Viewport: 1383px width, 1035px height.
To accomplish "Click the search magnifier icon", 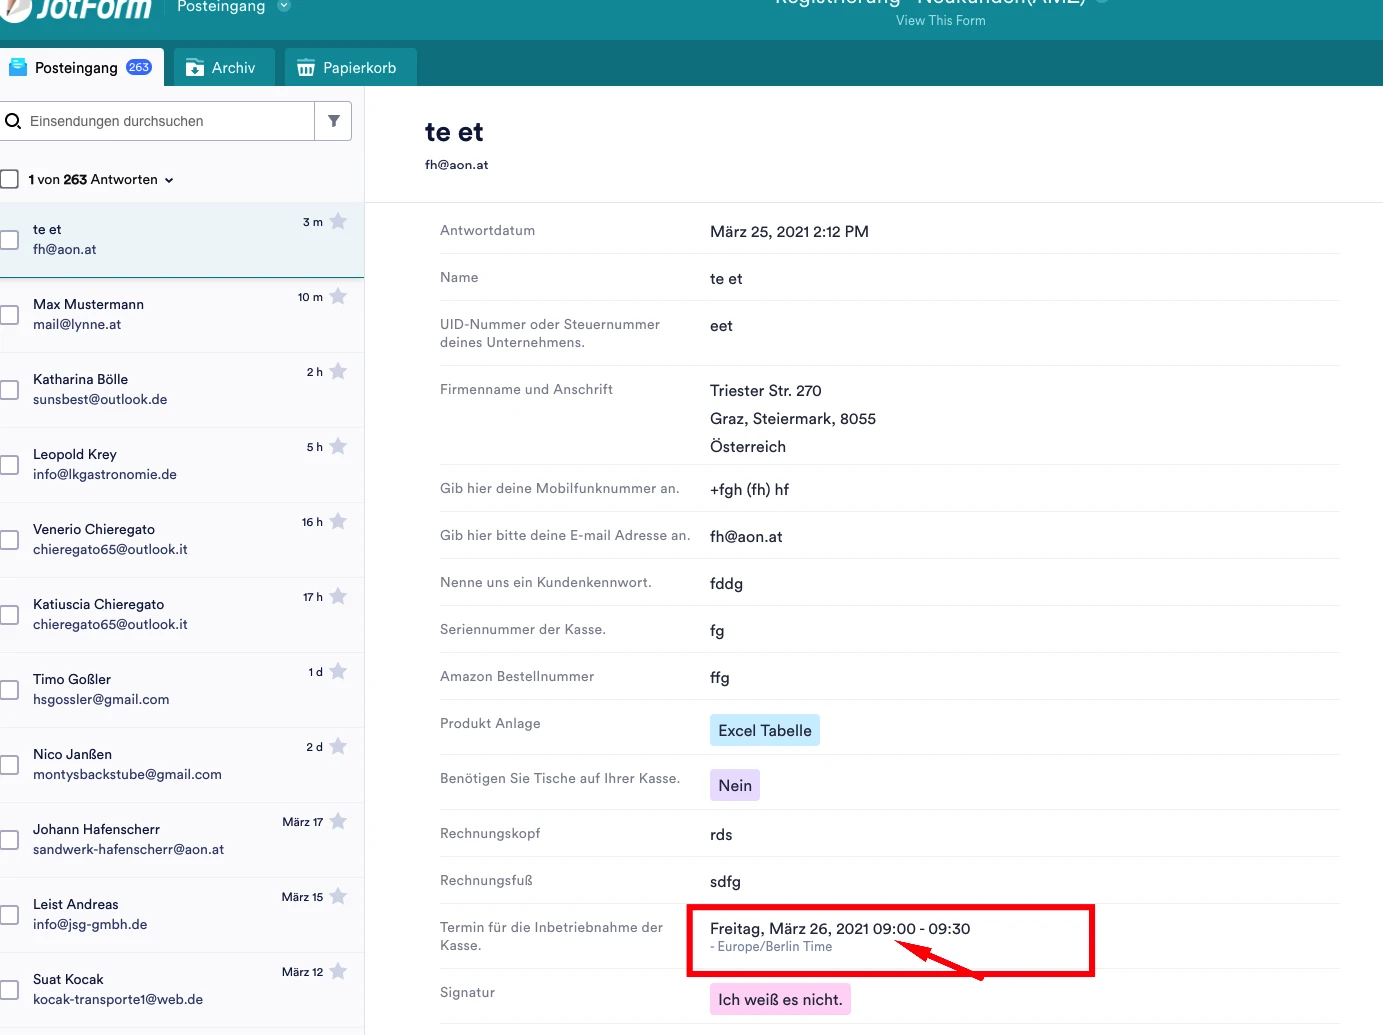I will click(x=14, y=120).
